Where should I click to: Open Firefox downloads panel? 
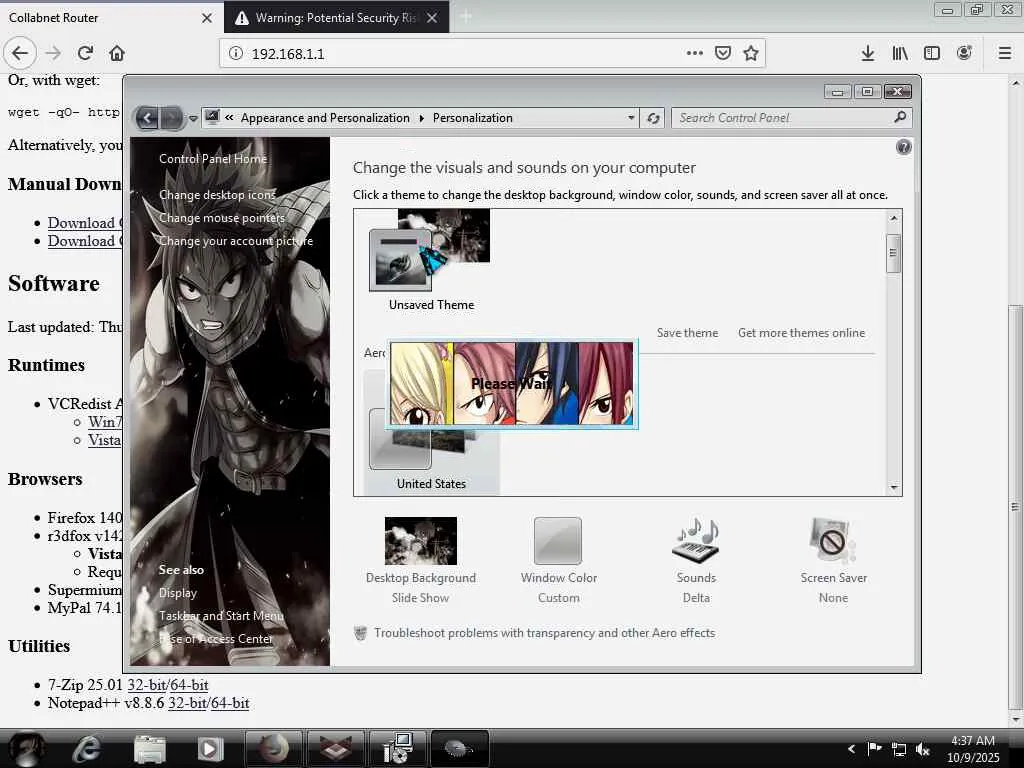click(867, 54)
